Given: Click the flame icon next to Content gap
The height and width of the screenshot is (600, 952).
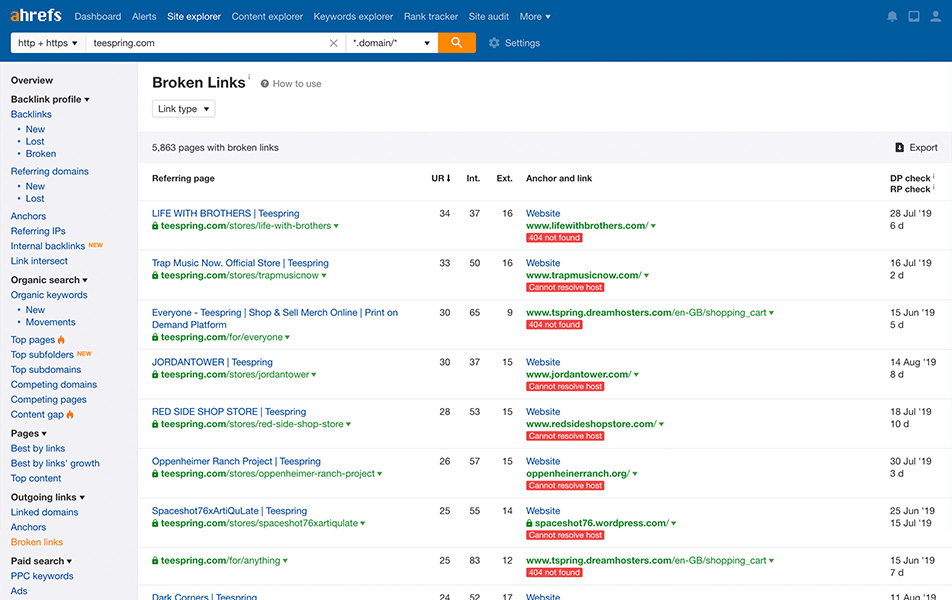Looking at the screenshot, I should click(70, 414).
